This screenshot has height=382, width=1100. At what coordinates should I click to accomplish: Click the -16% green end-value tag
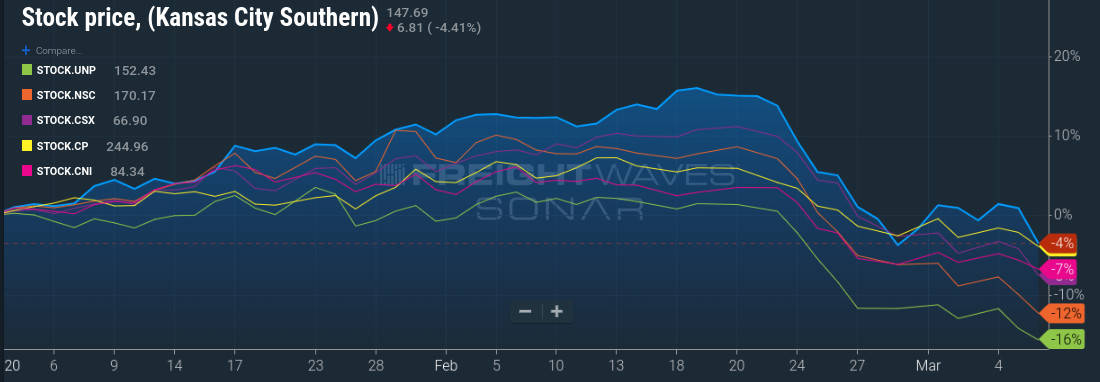click(1063, 339)
